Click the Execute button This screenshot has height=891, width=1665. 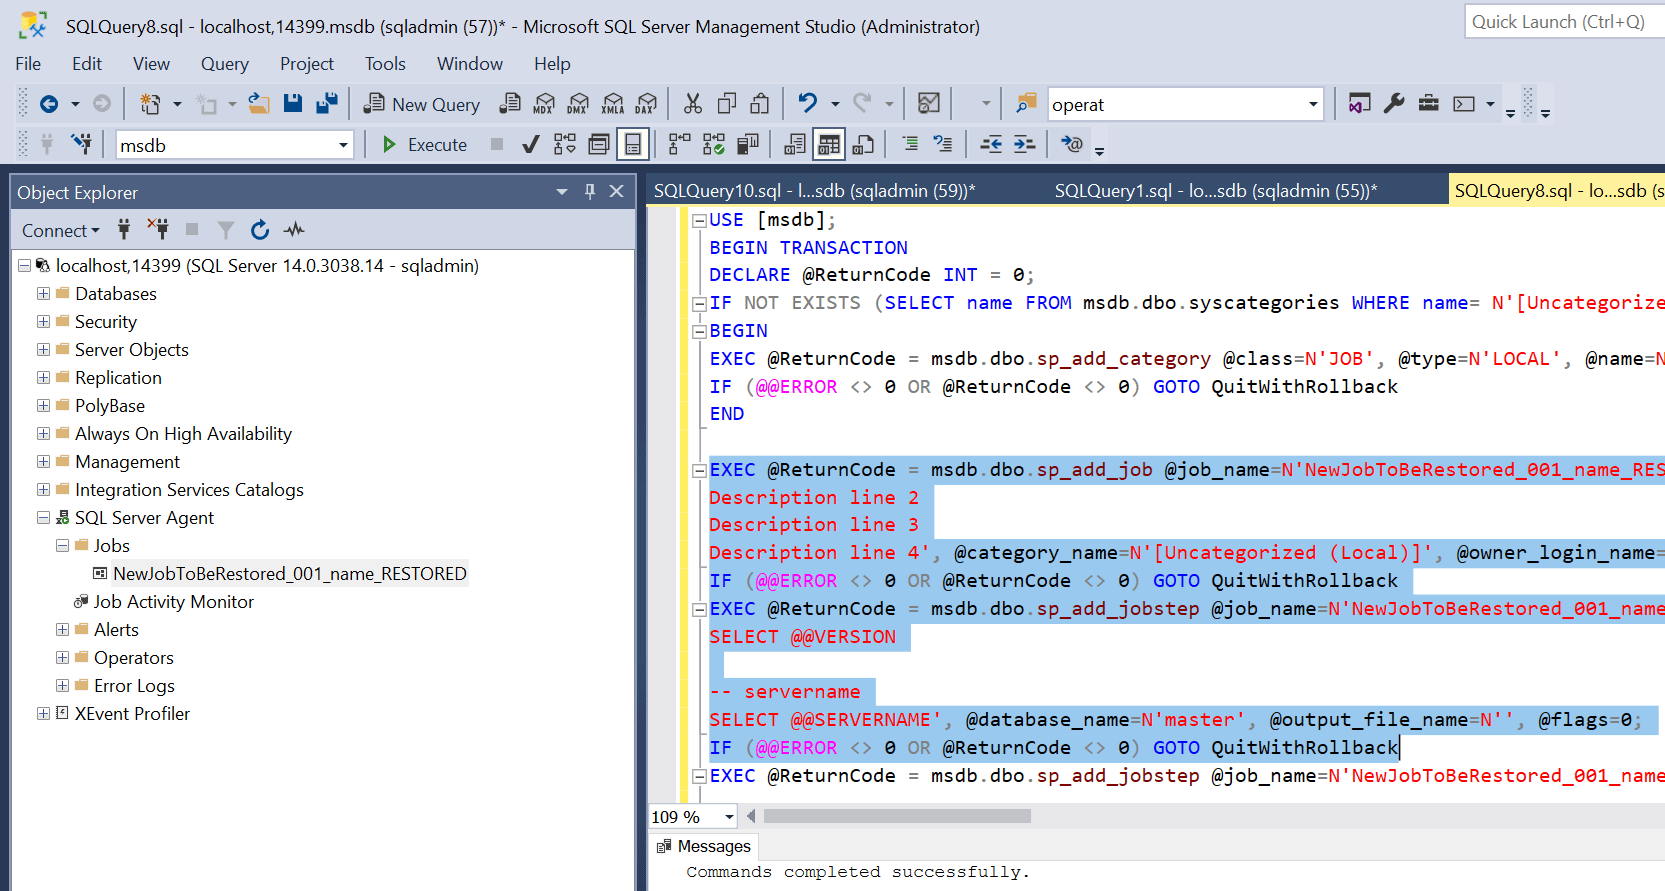(425, 145)
